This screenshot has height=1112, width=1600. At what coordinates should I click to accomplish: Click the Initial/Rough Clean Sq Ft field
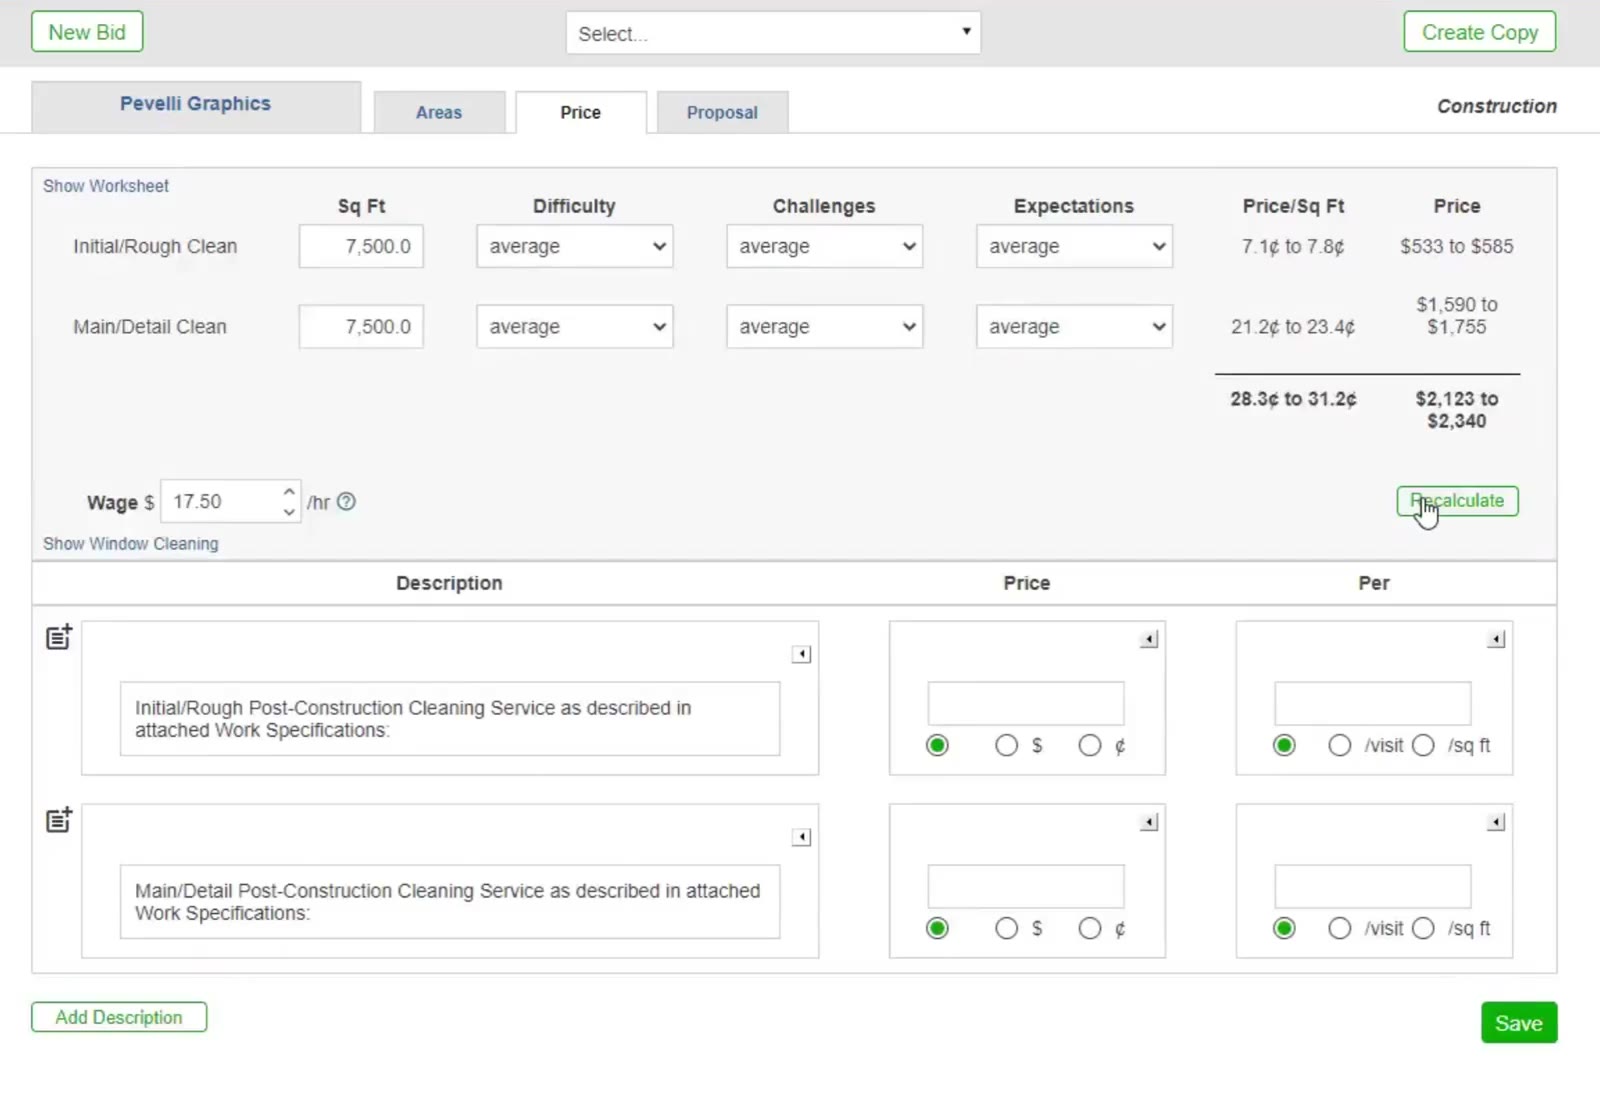361,246
